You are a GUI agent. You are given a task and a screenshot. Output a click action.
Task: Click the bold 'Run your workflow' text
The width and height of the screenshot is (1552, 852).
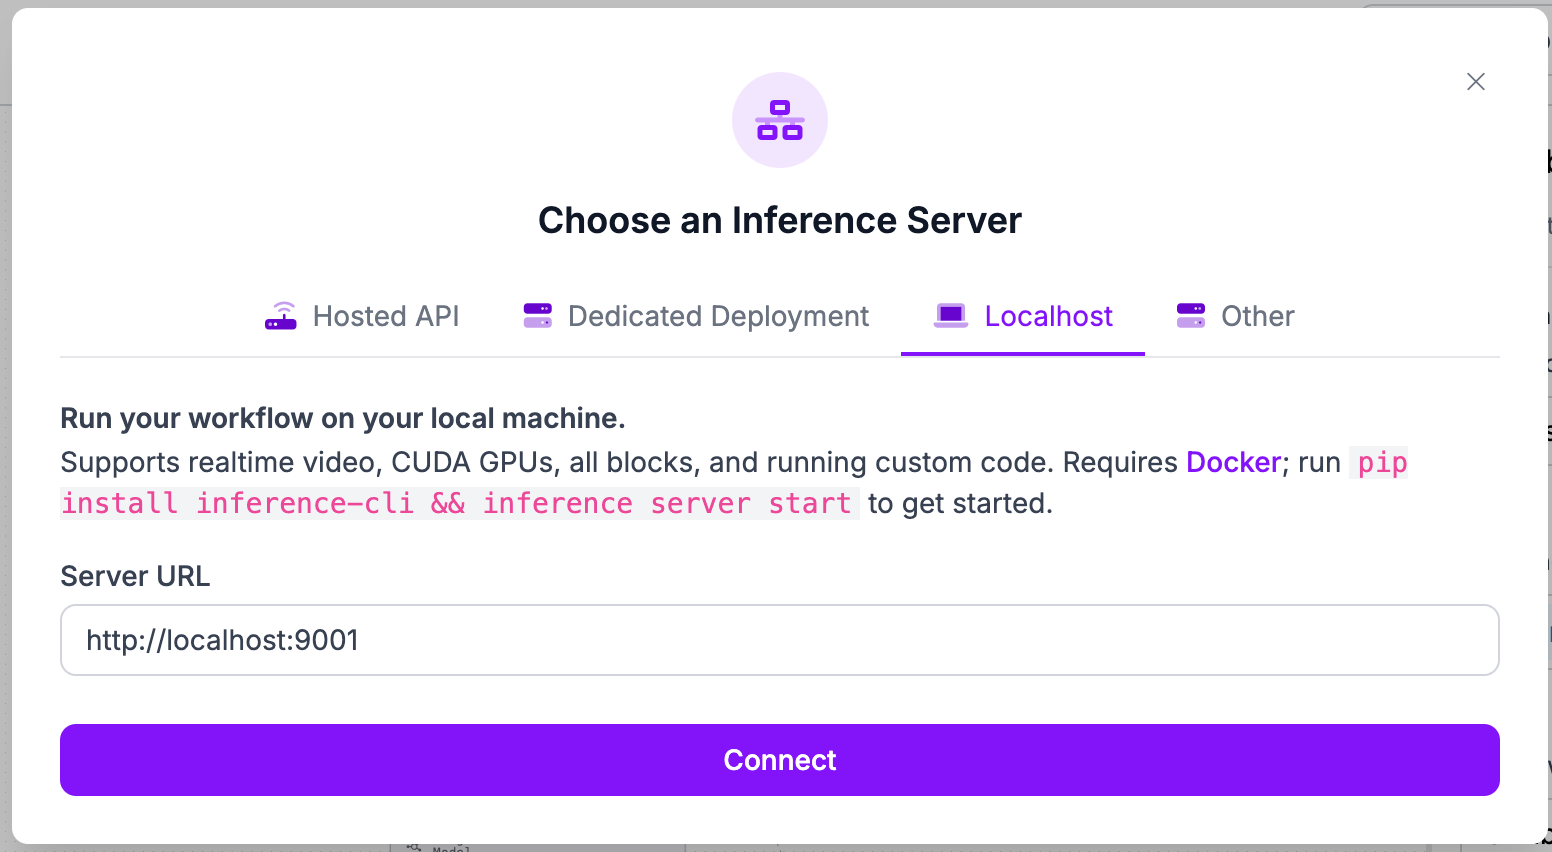click(x=342, y=418)
